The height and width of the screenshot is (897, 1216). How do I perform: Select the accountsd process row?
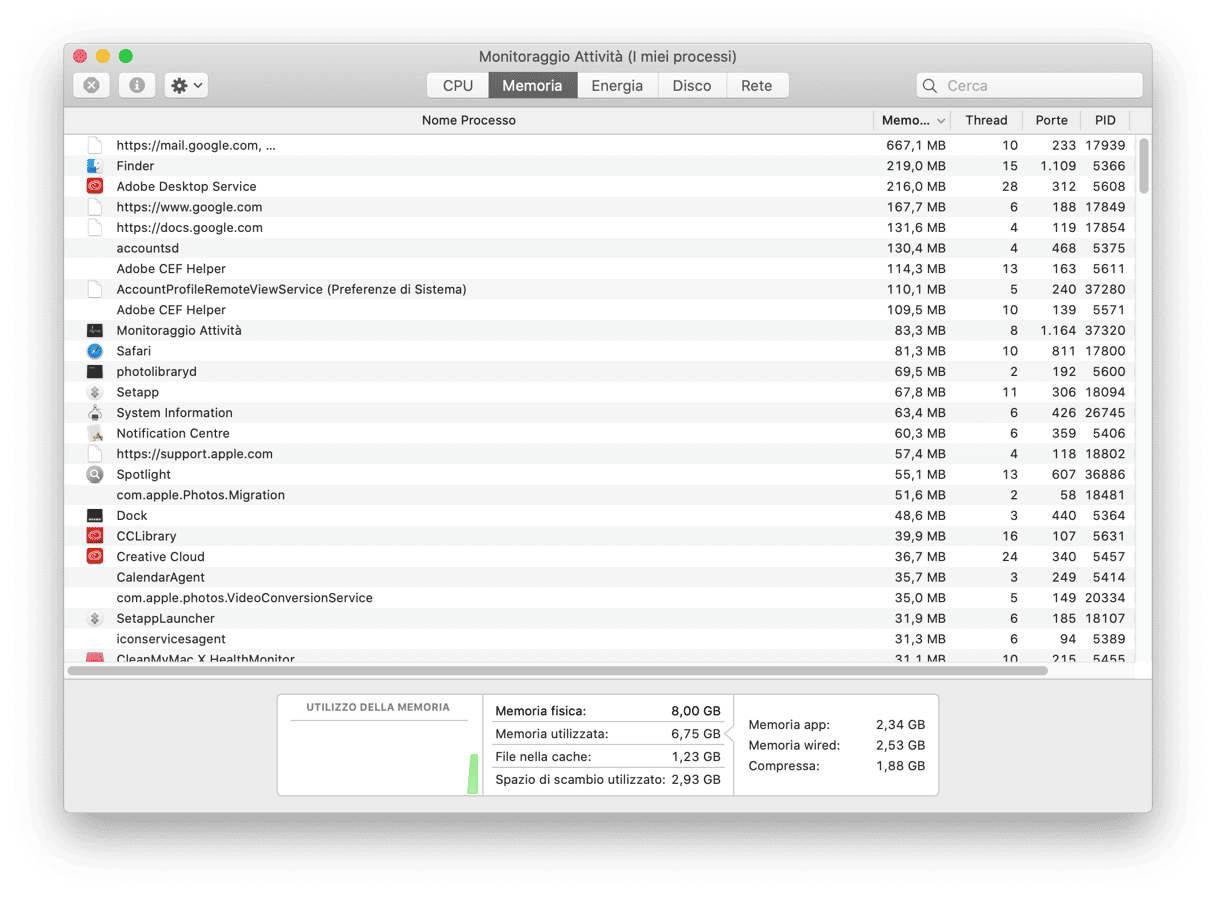pos(601,248)
